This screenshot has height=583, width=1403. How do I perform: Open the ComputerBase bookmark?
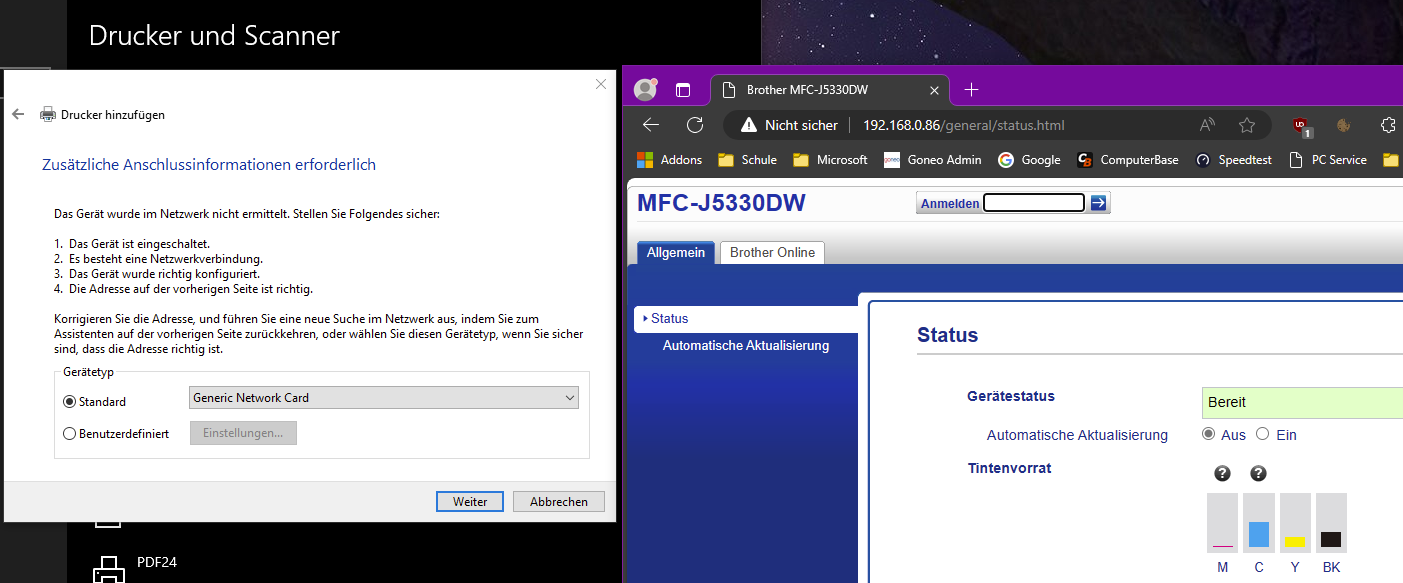coord(1127,160)
